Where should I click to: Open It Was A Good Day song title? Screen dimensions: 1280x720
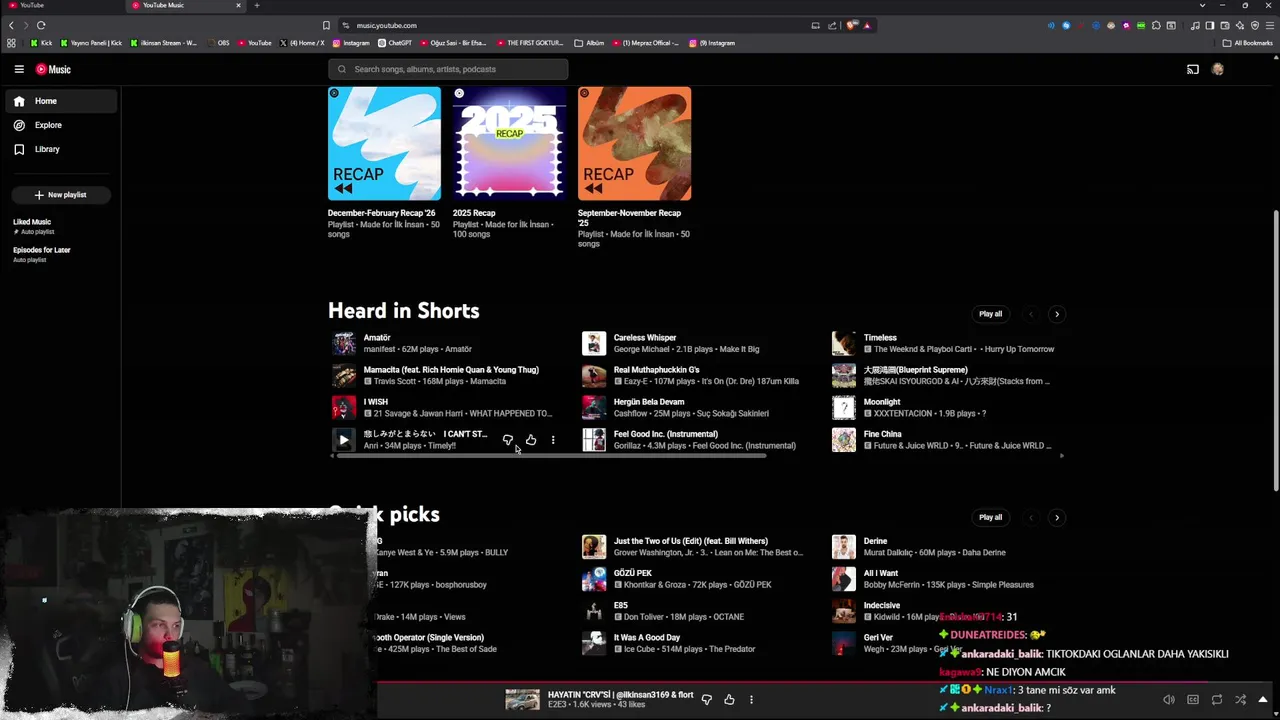pos(647,637)
